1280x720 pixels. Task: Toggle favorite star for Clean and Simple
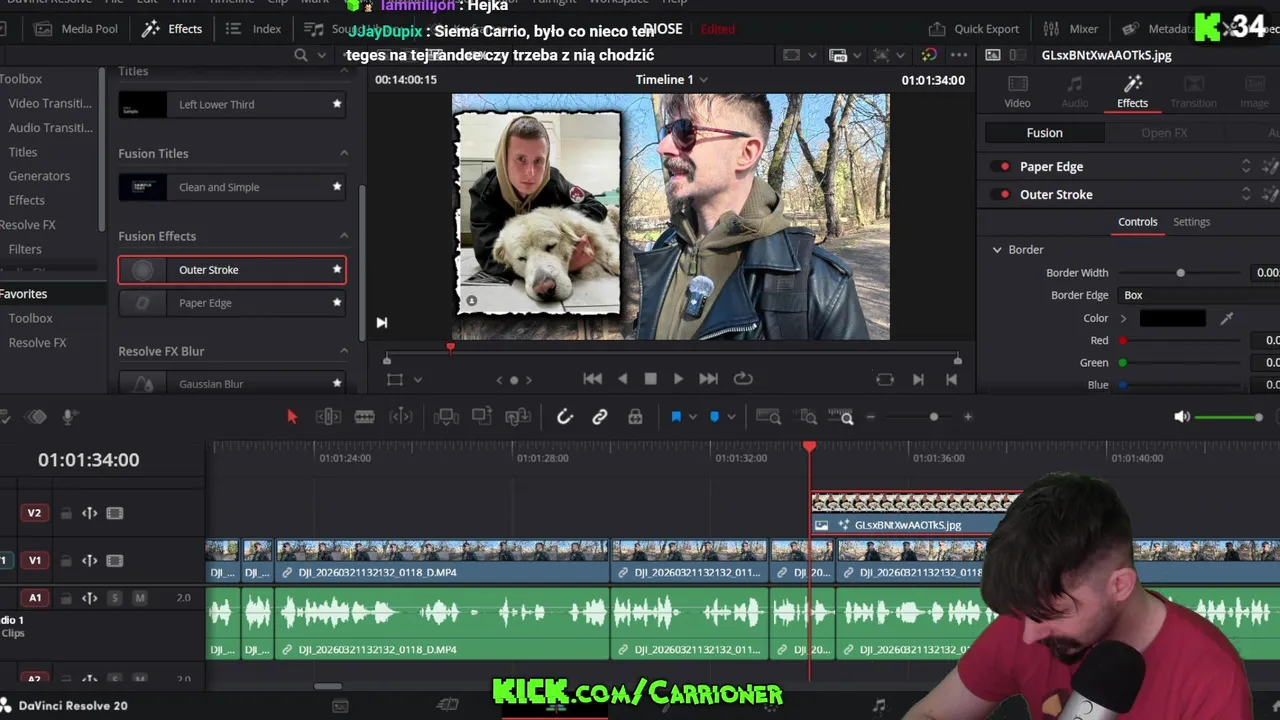337,187
